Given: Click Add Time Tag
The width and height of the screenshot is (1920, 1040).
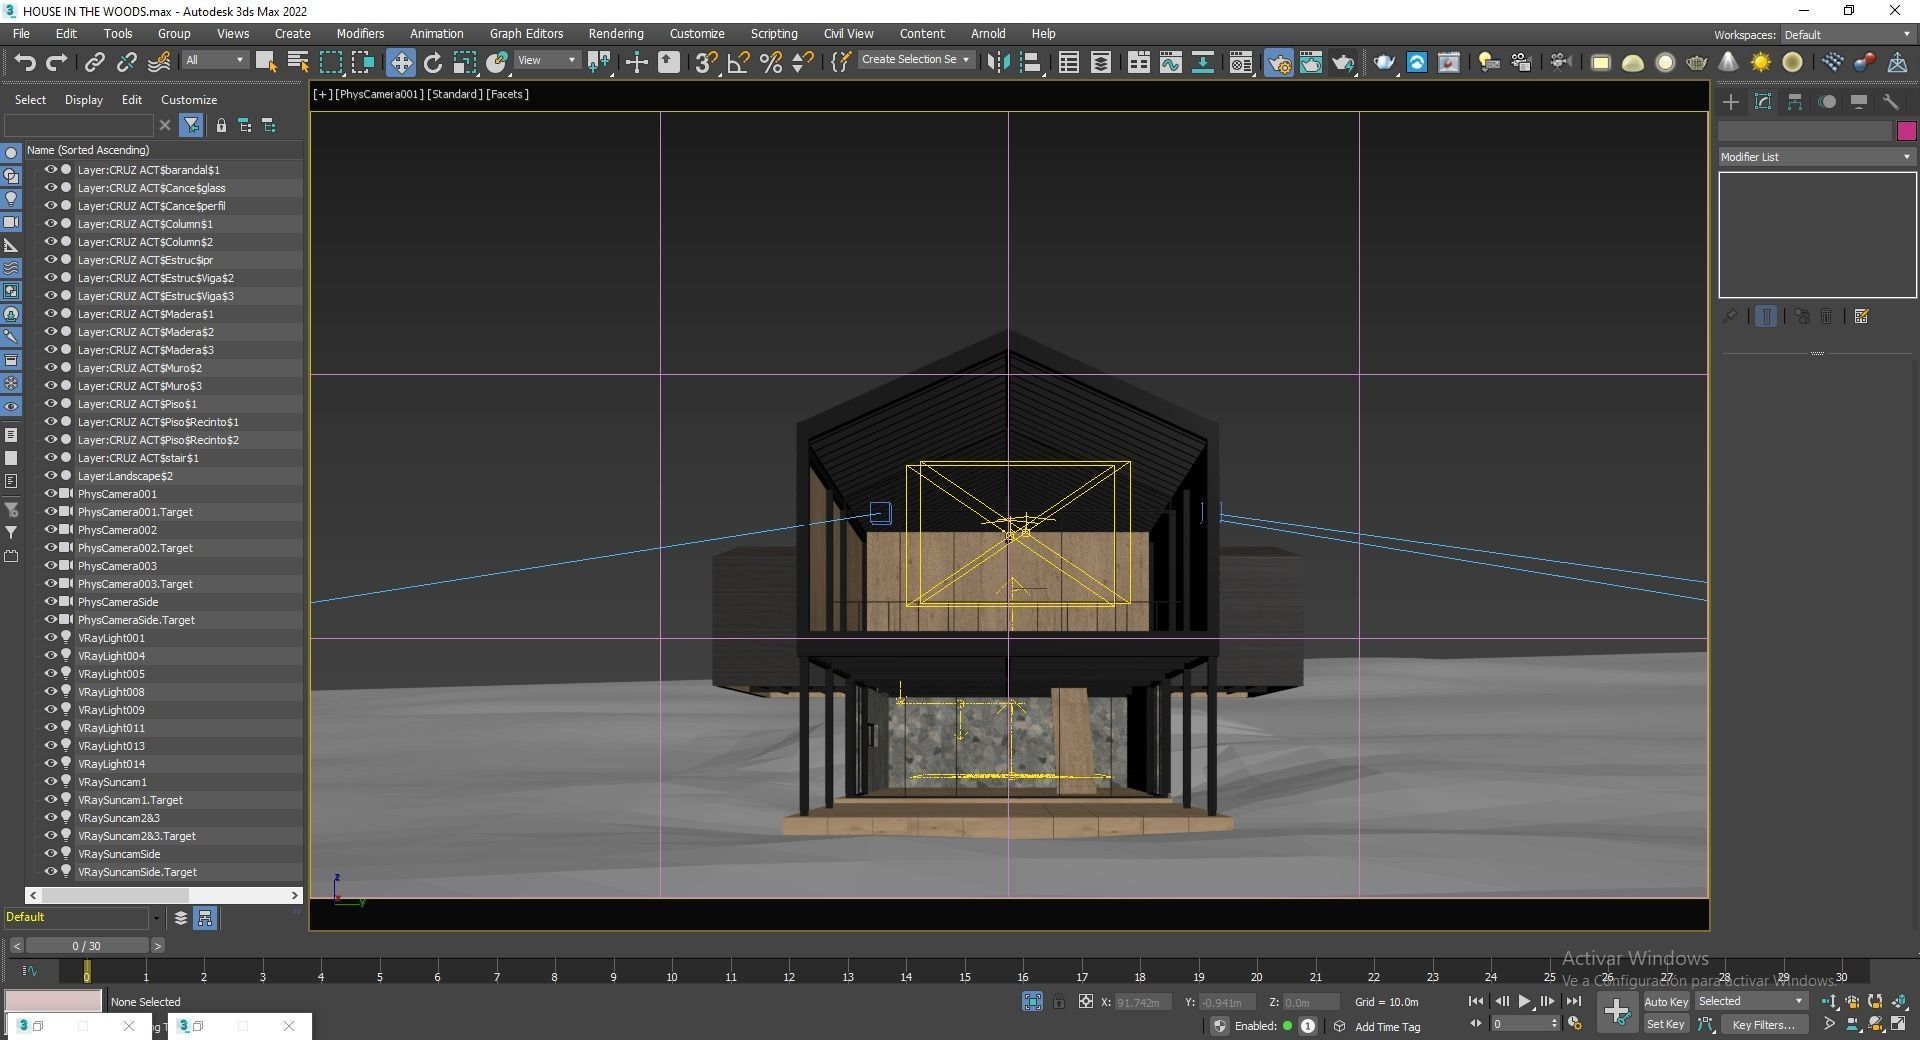Looking at the screenshot, I should click(x=1387, y=1026).
